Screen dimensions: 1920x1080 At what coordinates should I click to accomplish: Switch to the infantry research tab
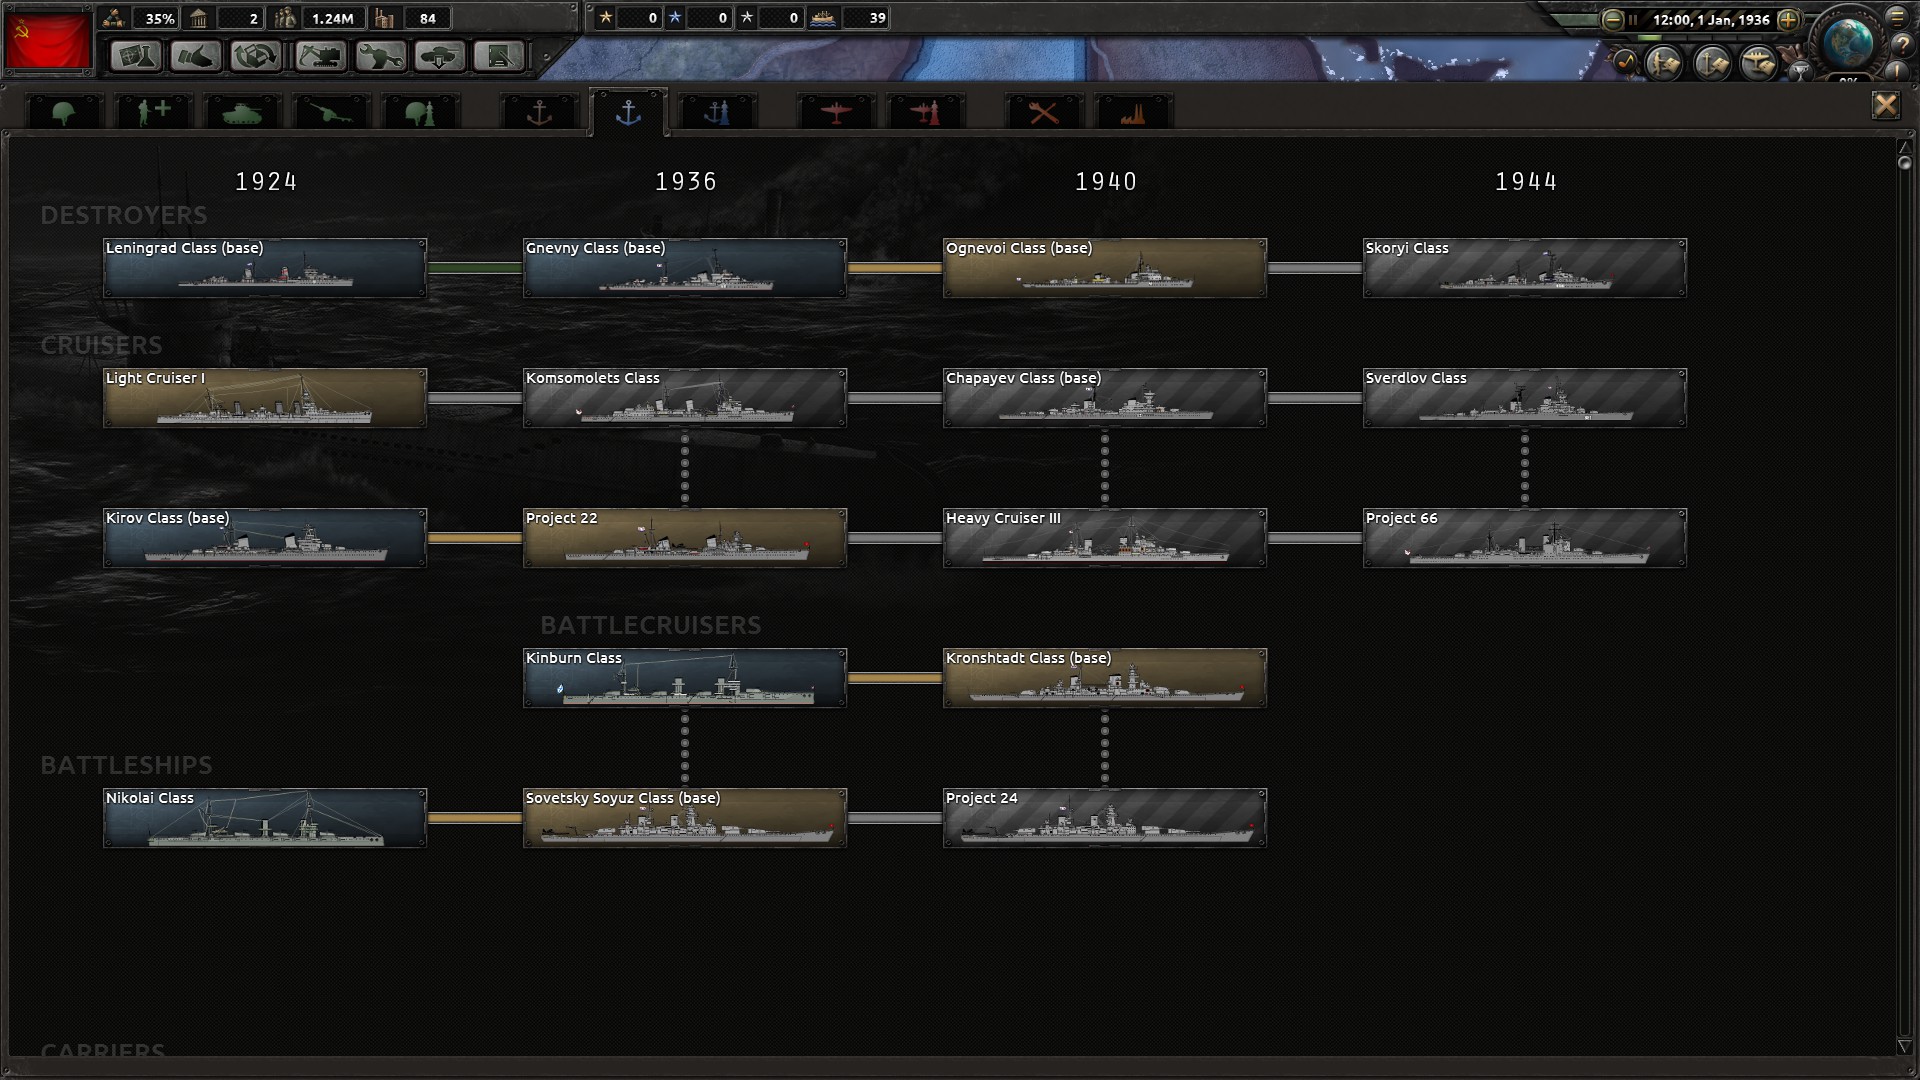tap(64, 112)
